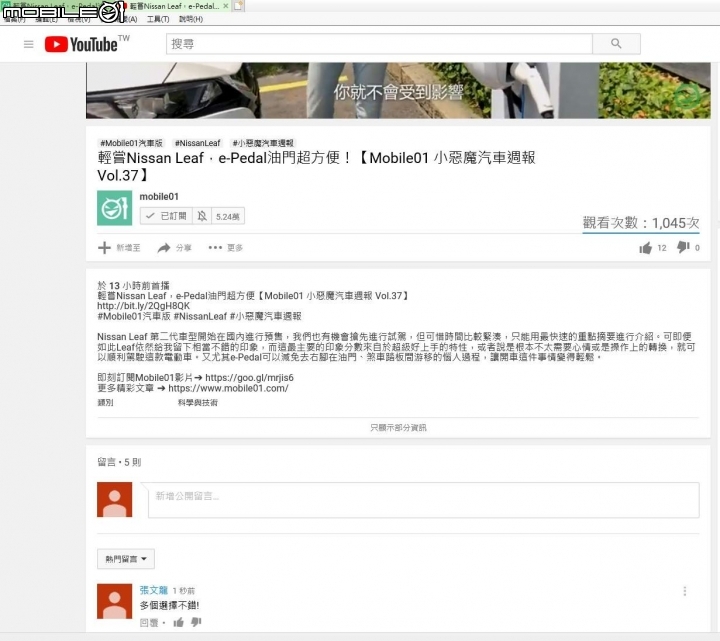Click the 1 秒前 comment timestamp
This screenshot has width=720, height=641.
pos(184,591)
